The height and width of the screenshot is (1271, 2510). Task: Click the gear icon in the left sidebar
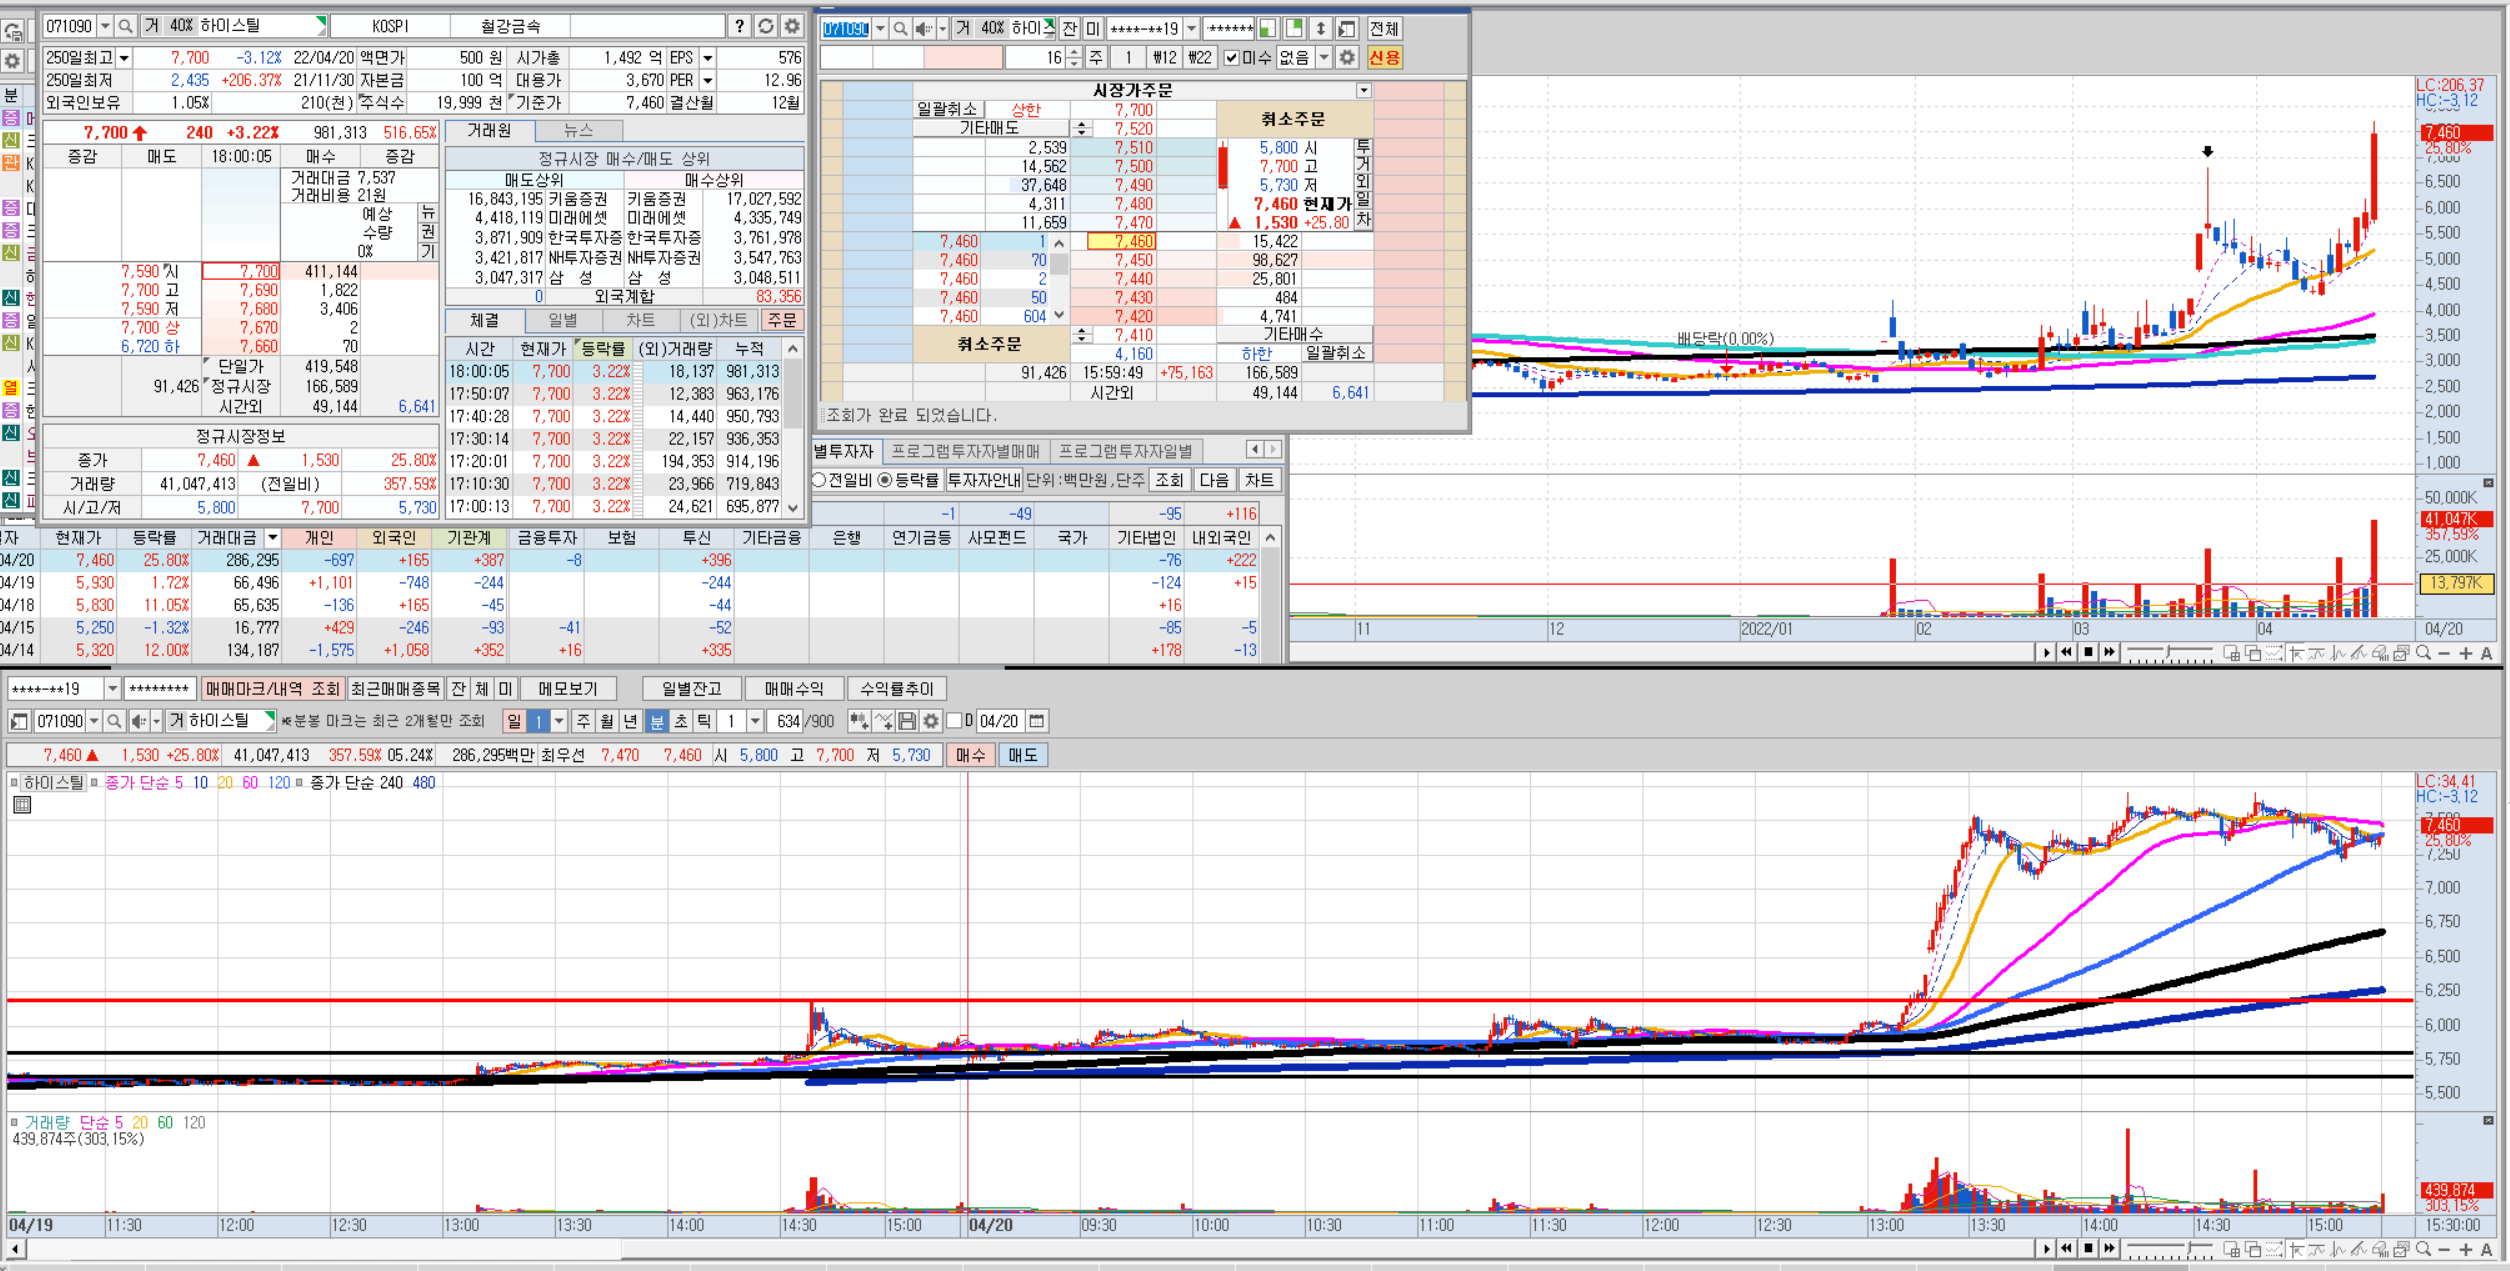click(x=12, y=60)
